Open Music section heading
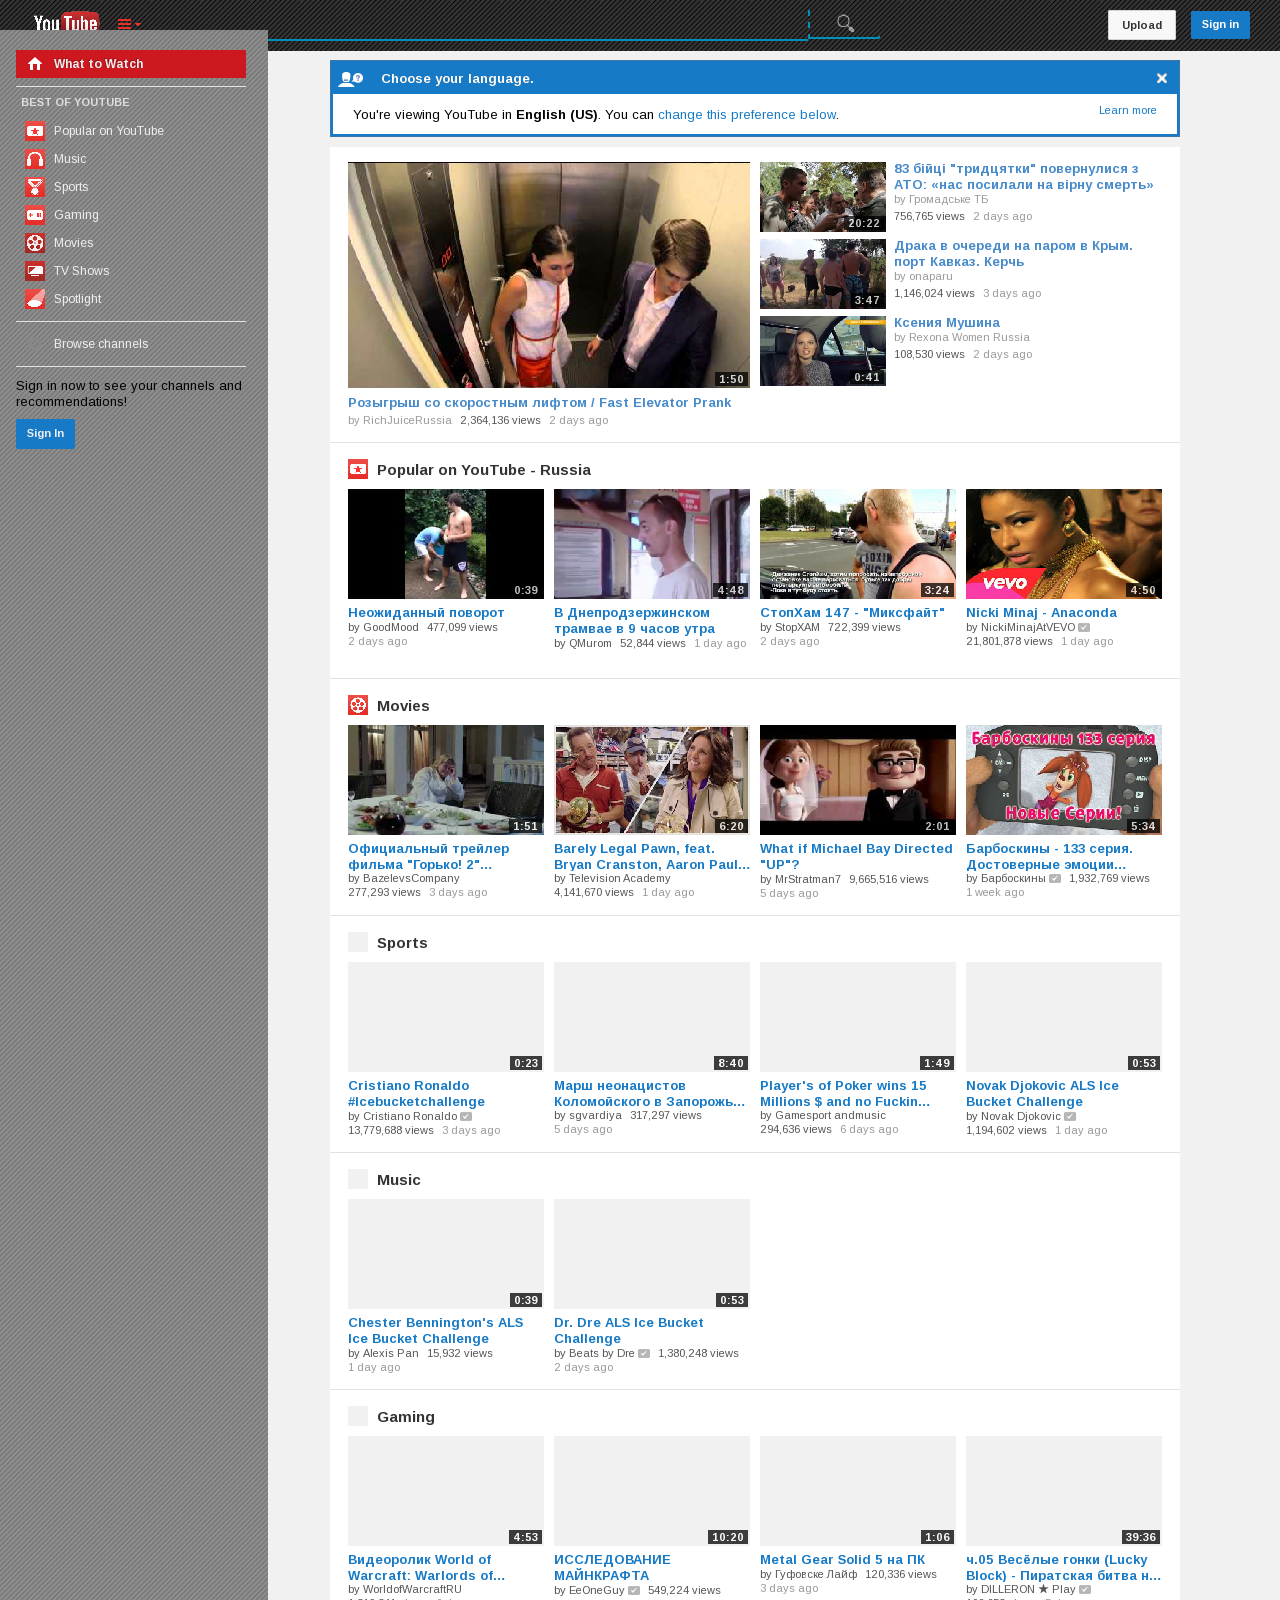This screenshot has width=1280, height=1600. click(399, 1180)
